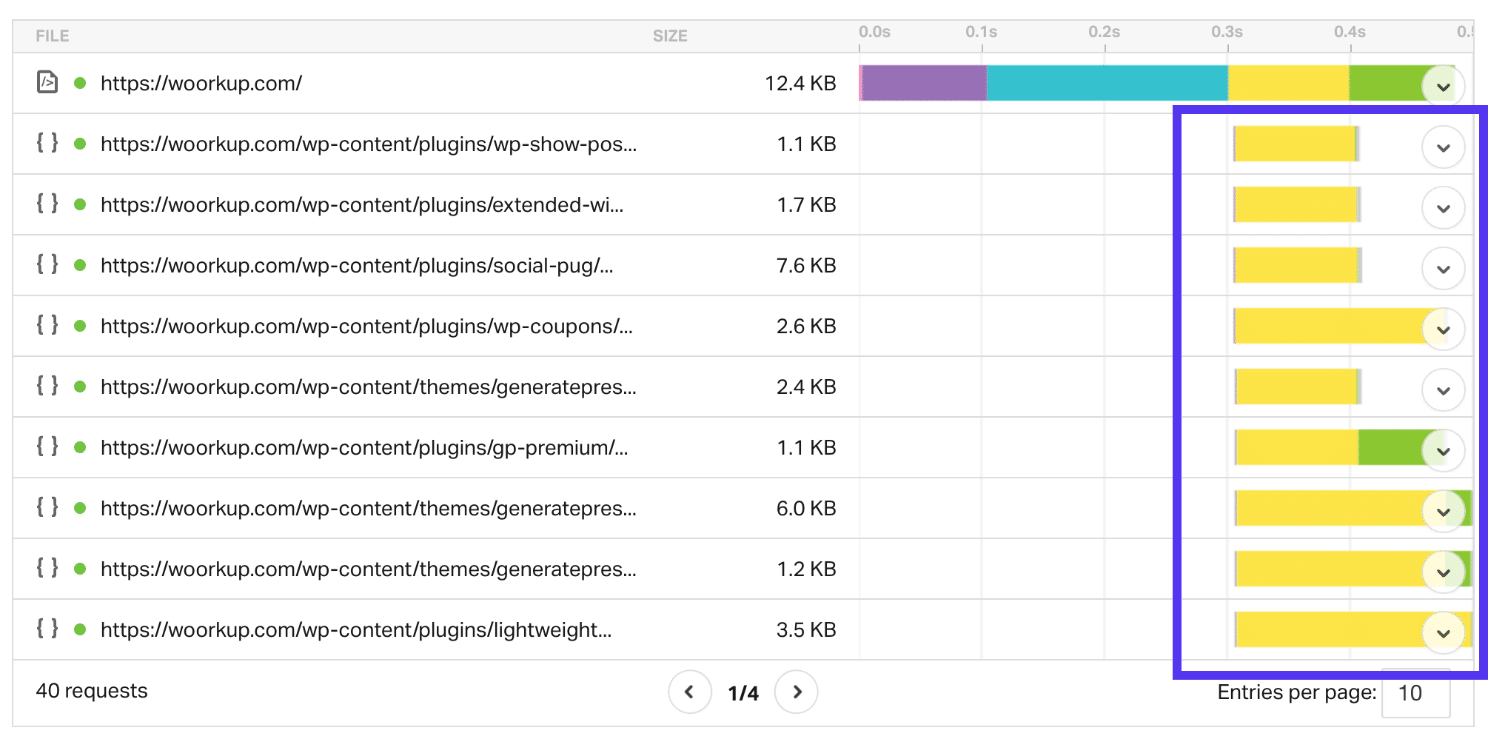Go to the previous page of requests
The image size is (1488, 739).
coord(689,692)
